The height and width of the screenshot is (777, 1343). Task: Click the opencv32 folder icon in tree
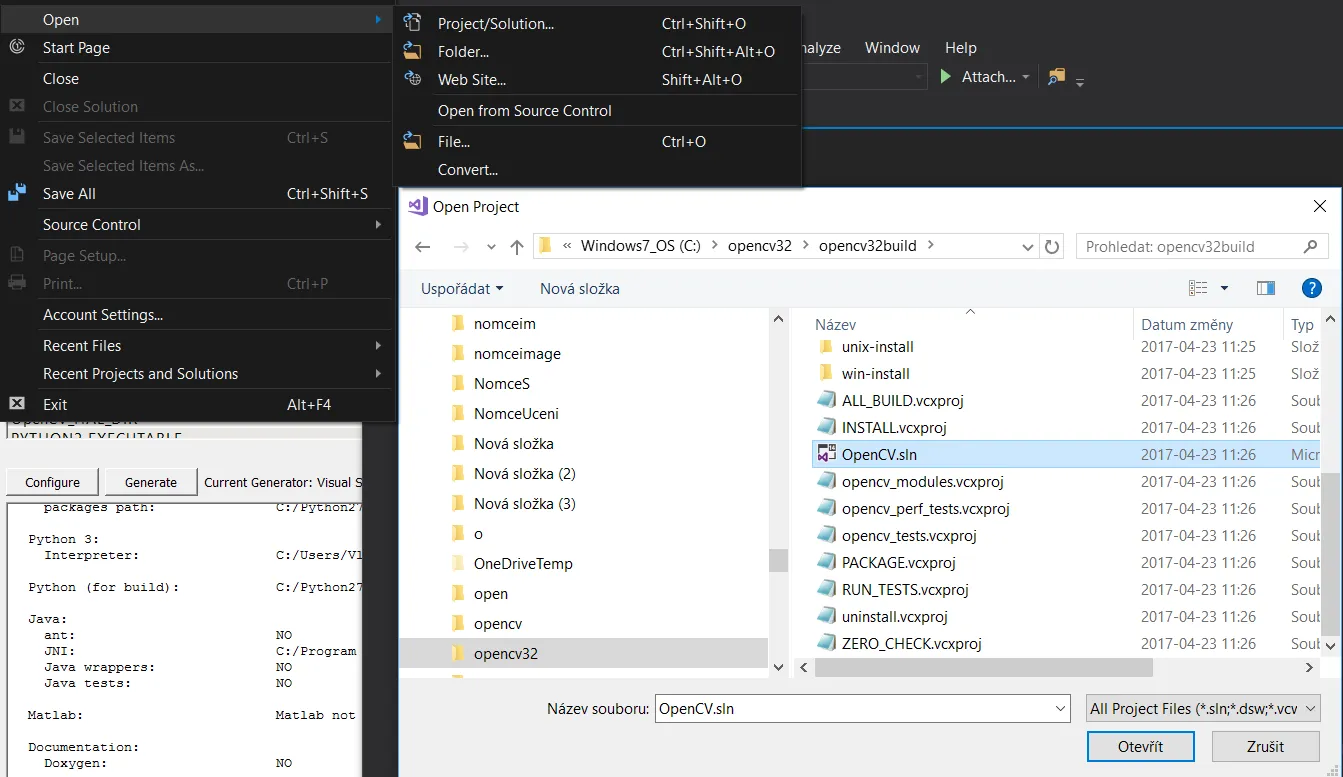tap(458, 653)
